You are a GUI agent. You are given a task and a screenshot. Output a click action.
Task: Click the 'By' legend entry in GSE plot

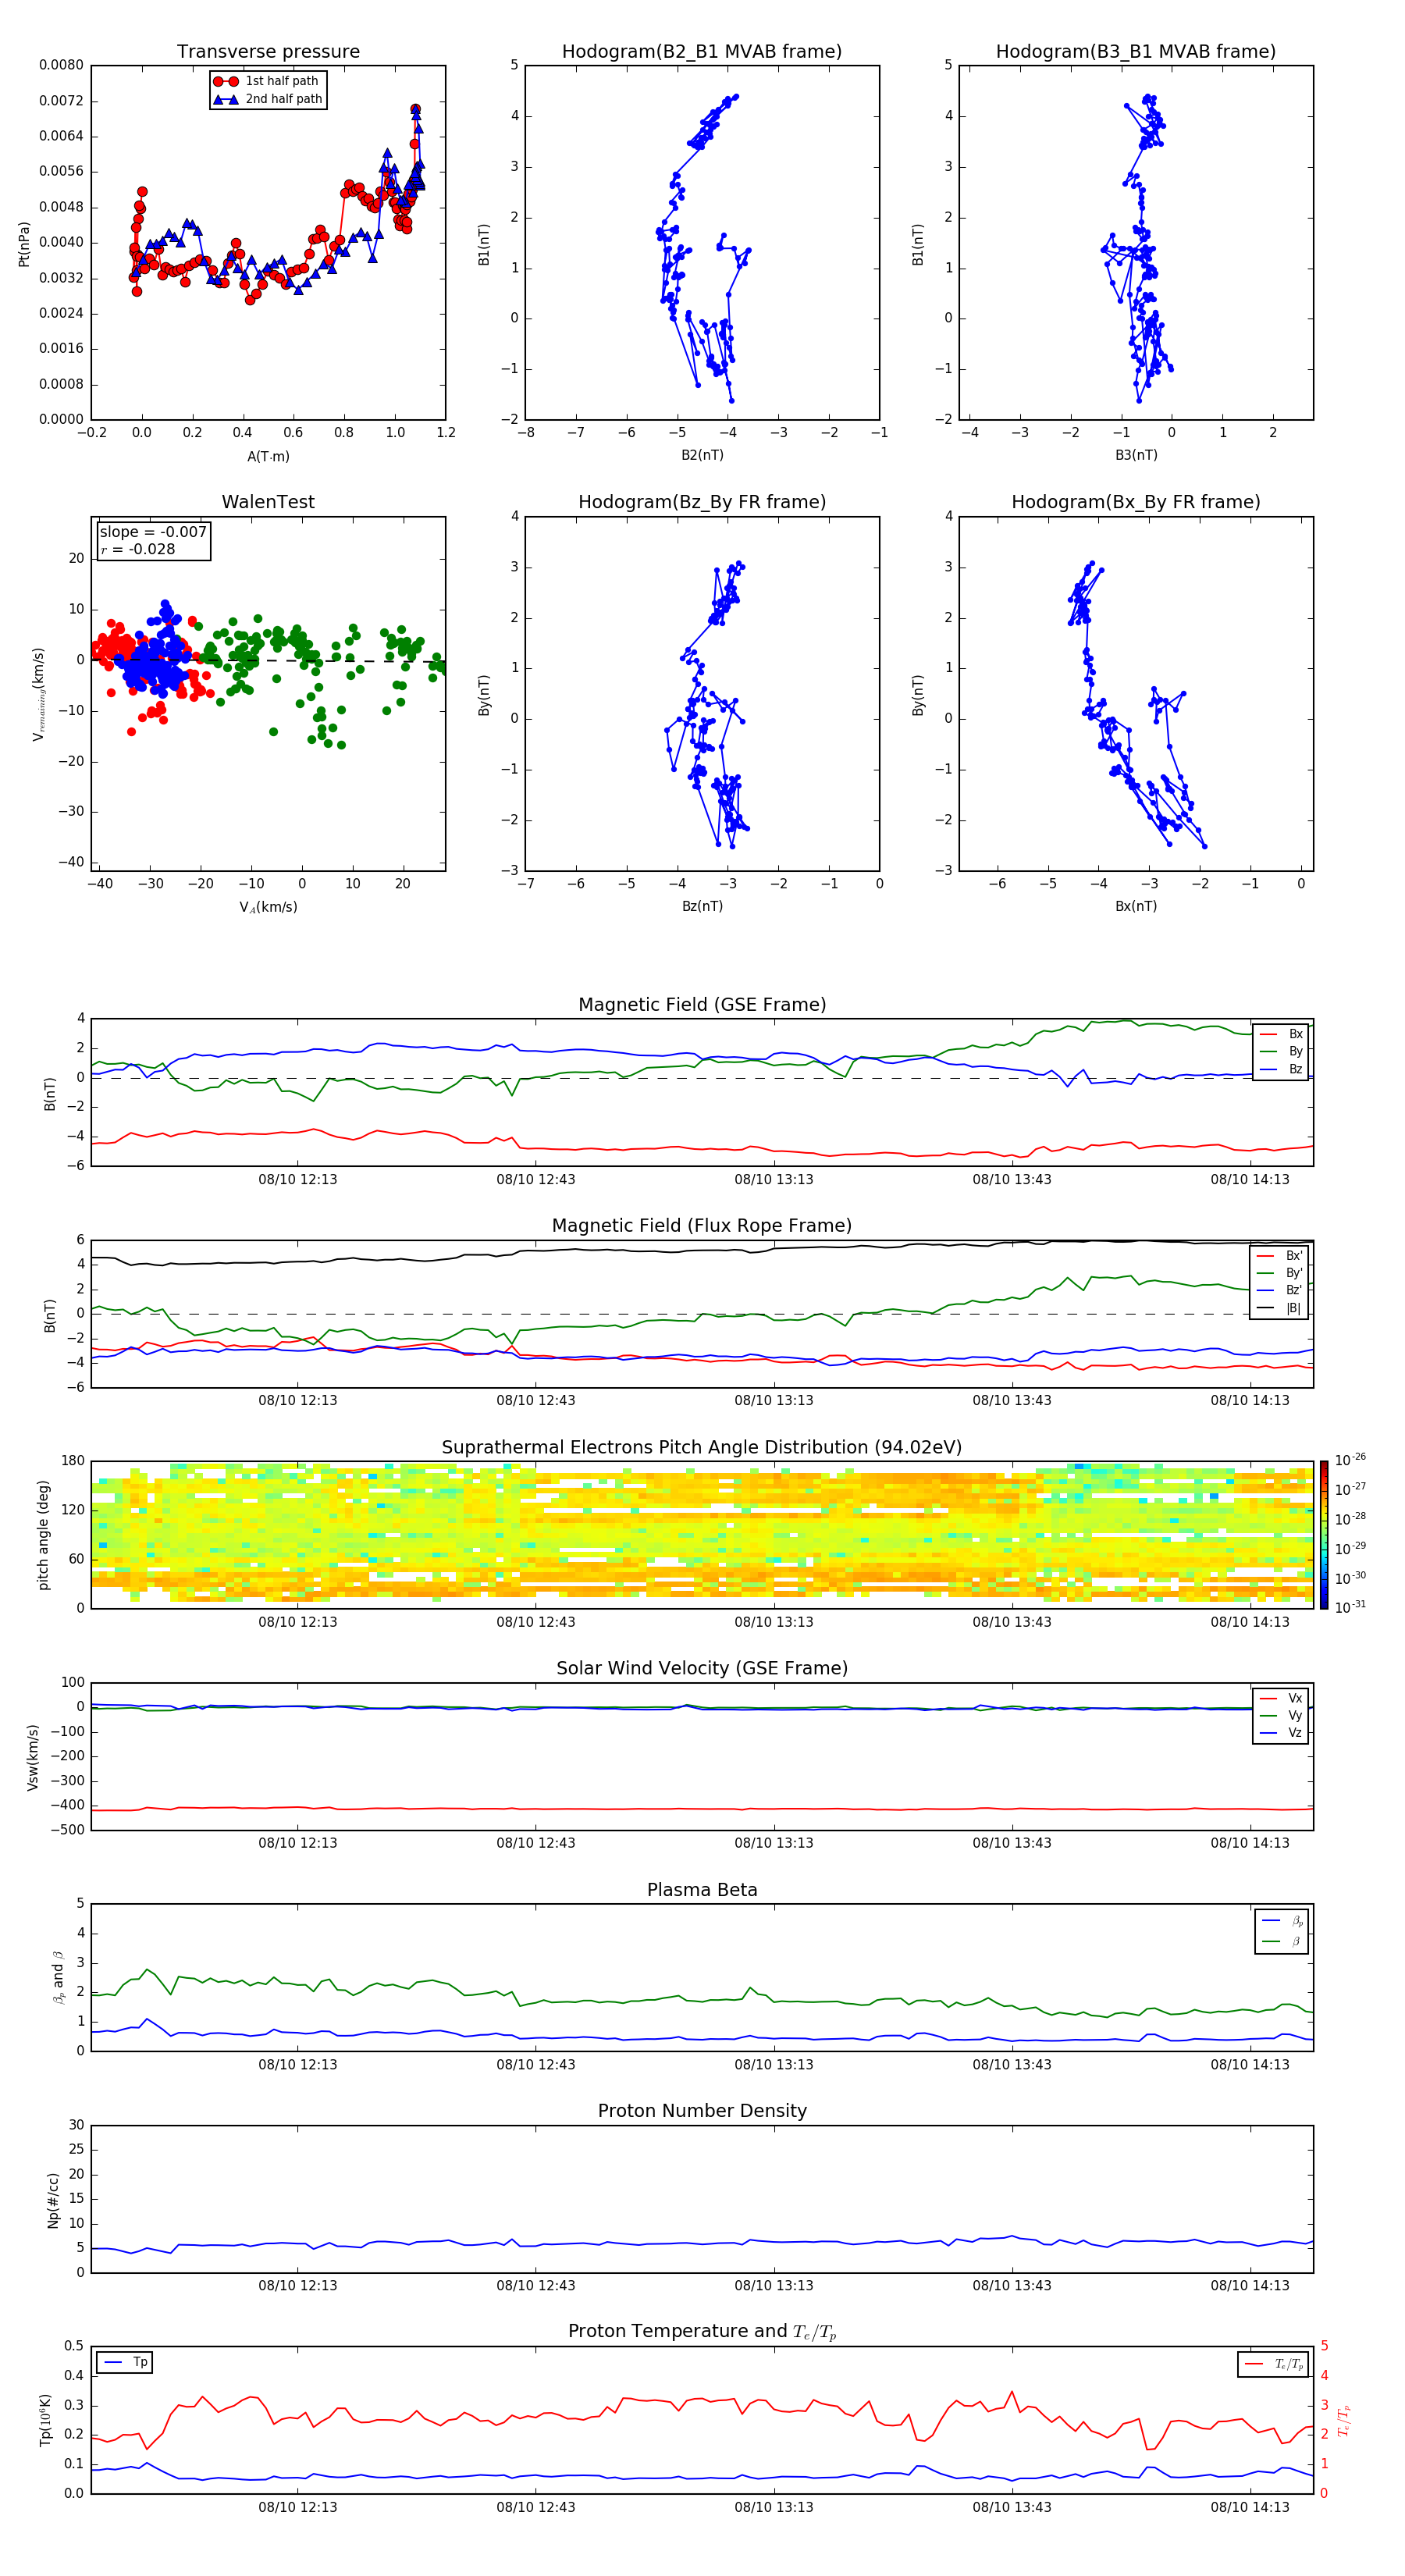click(x=1281, y=1052)
